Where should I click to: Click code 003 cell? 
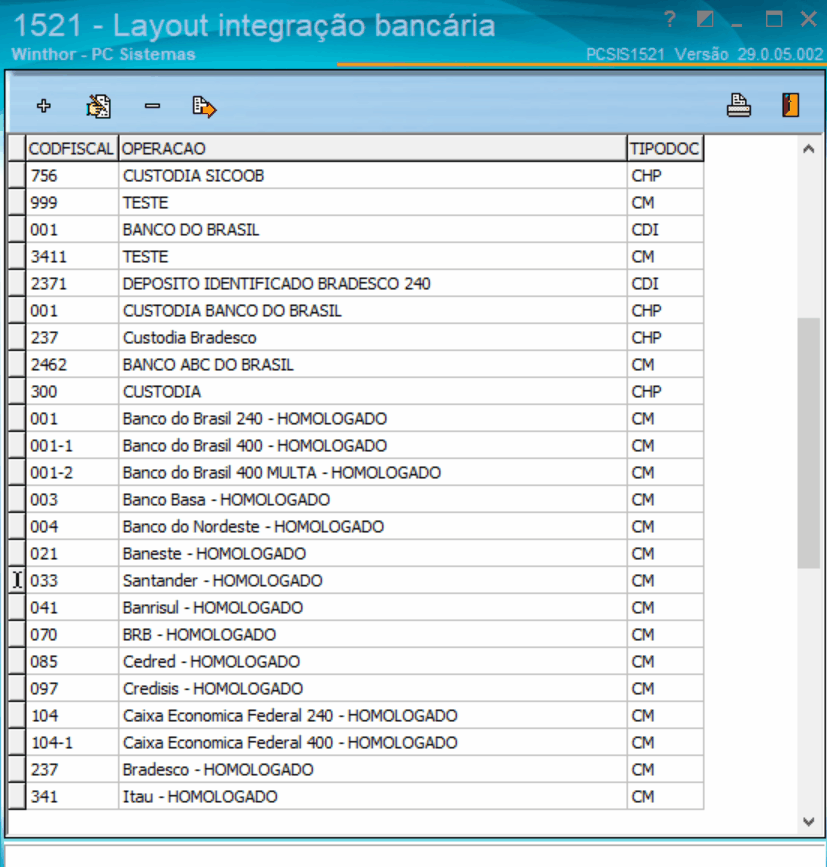(x=72, y=499)
